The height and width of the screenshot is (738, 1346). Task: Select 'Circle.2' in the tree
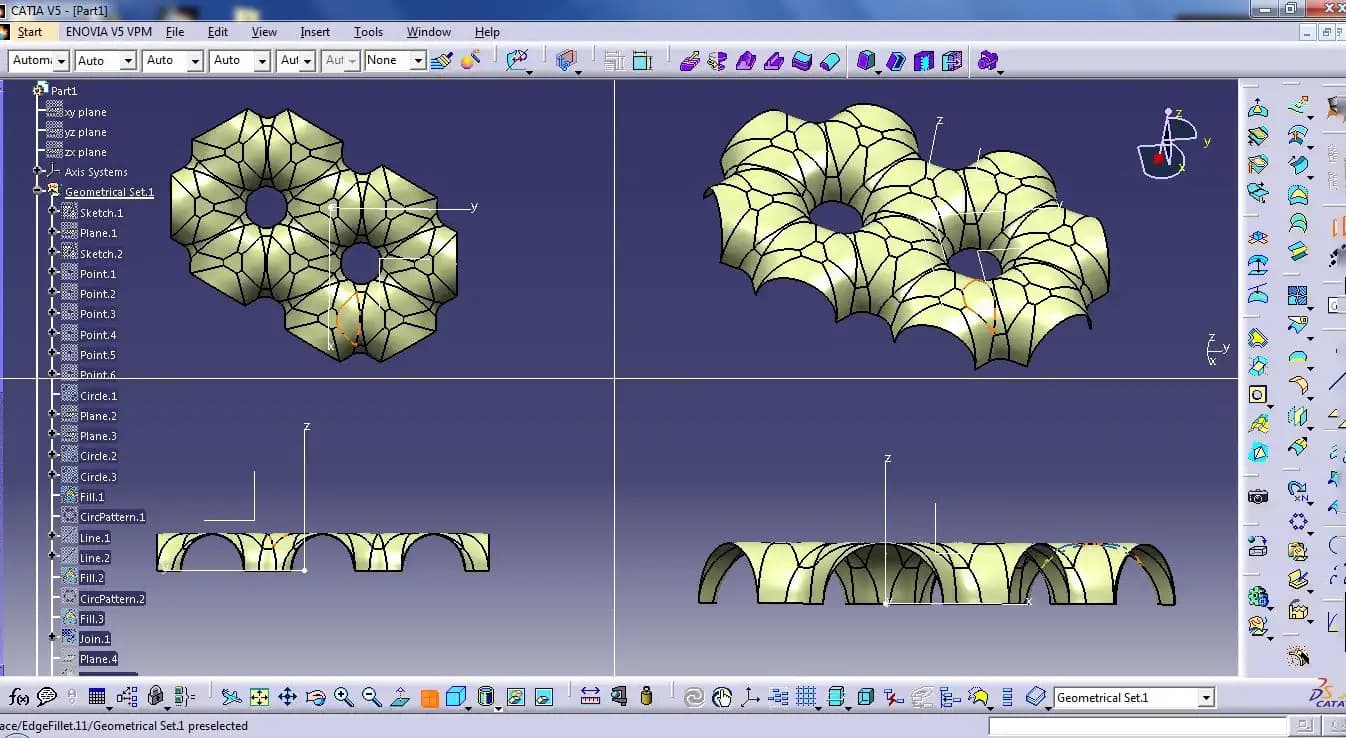click(x=98, y=456)
